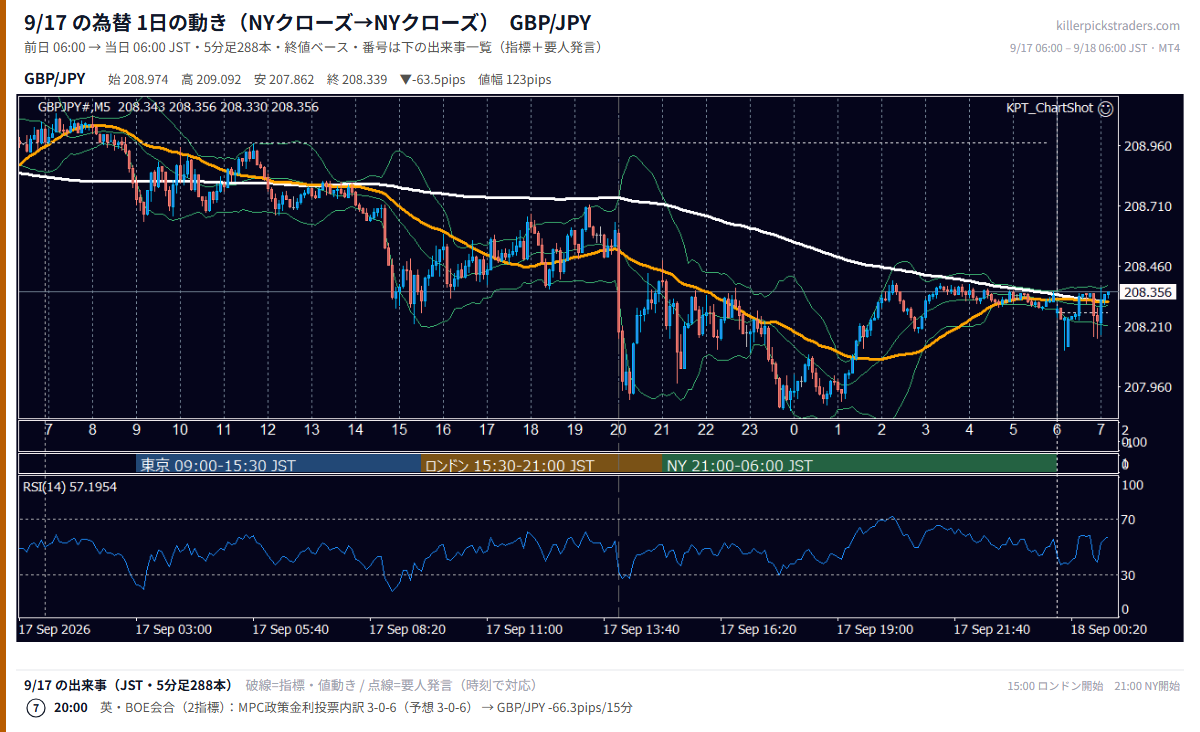This screenshot has height=732, width=1200.
Task: Click the KPT_ChartShot smiley face icon
Action: (x=1105, y=108)
